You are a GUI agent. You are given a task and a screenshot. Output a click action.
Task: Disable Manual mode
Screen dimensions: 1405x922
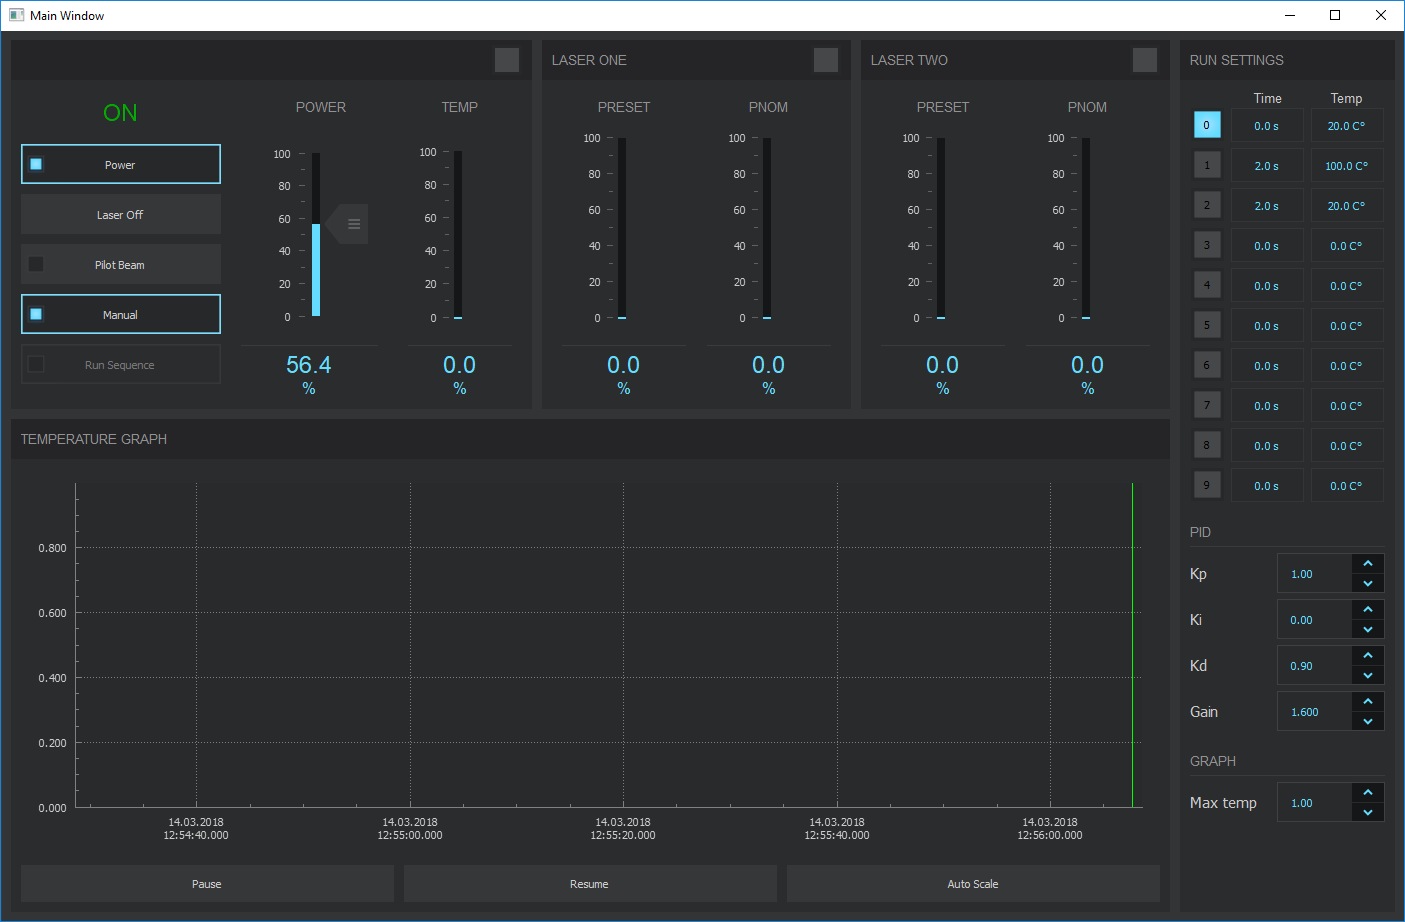36,314
